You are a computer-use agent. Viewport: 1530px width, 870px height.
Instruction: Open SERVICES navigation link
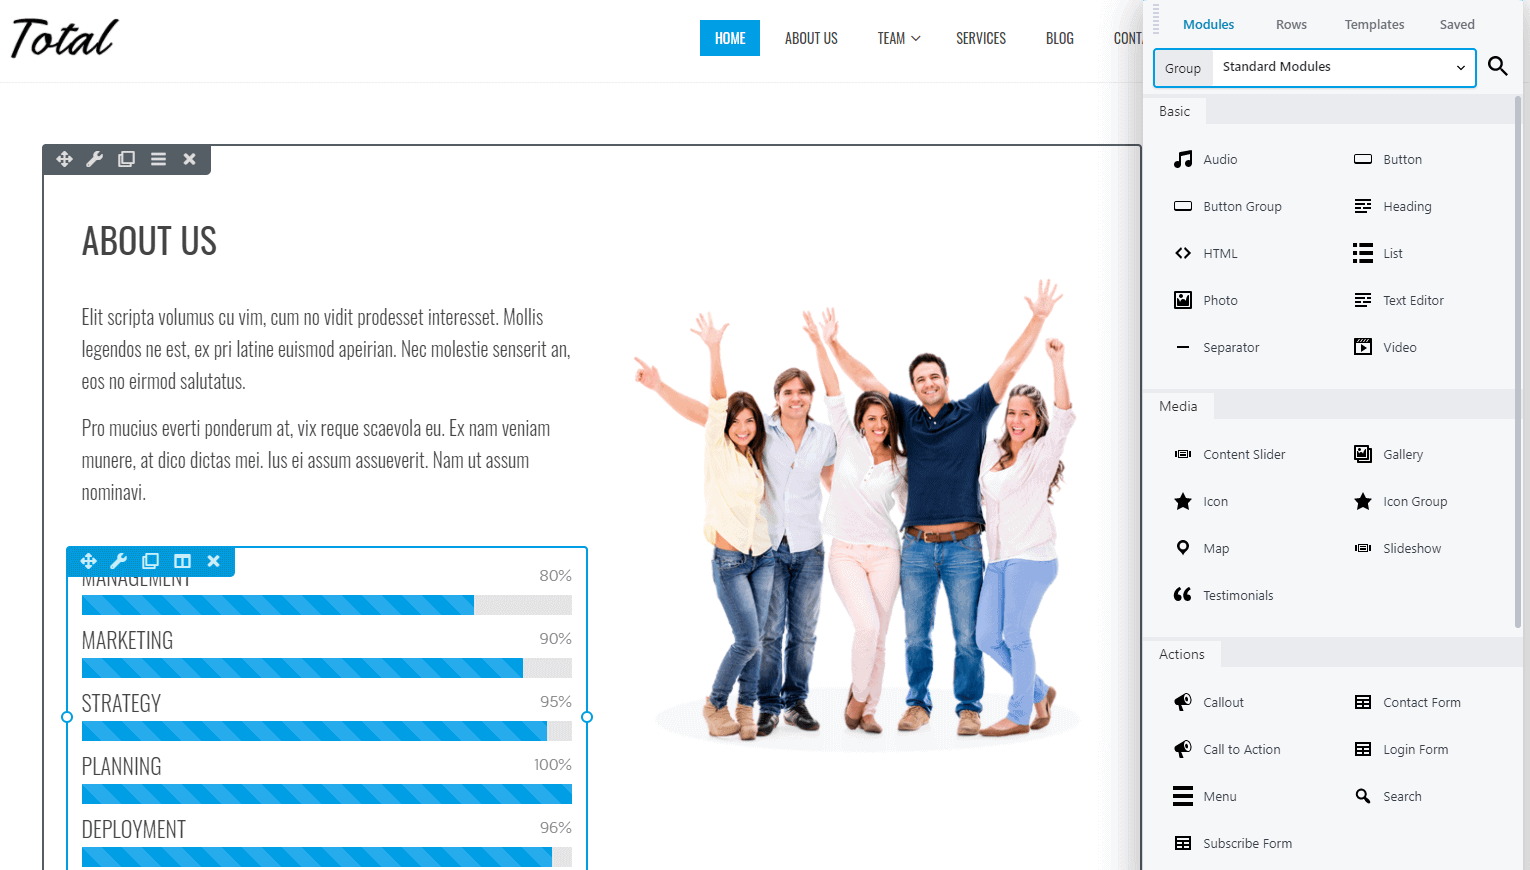click(981, 38)
